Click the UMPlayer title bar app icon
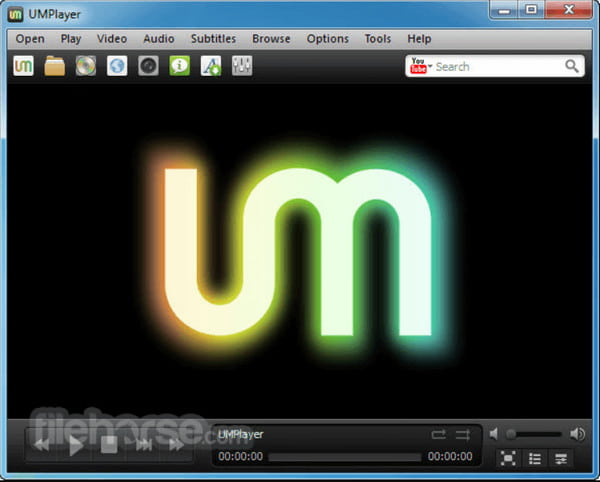The image size is (600, 482). [16, 15]
